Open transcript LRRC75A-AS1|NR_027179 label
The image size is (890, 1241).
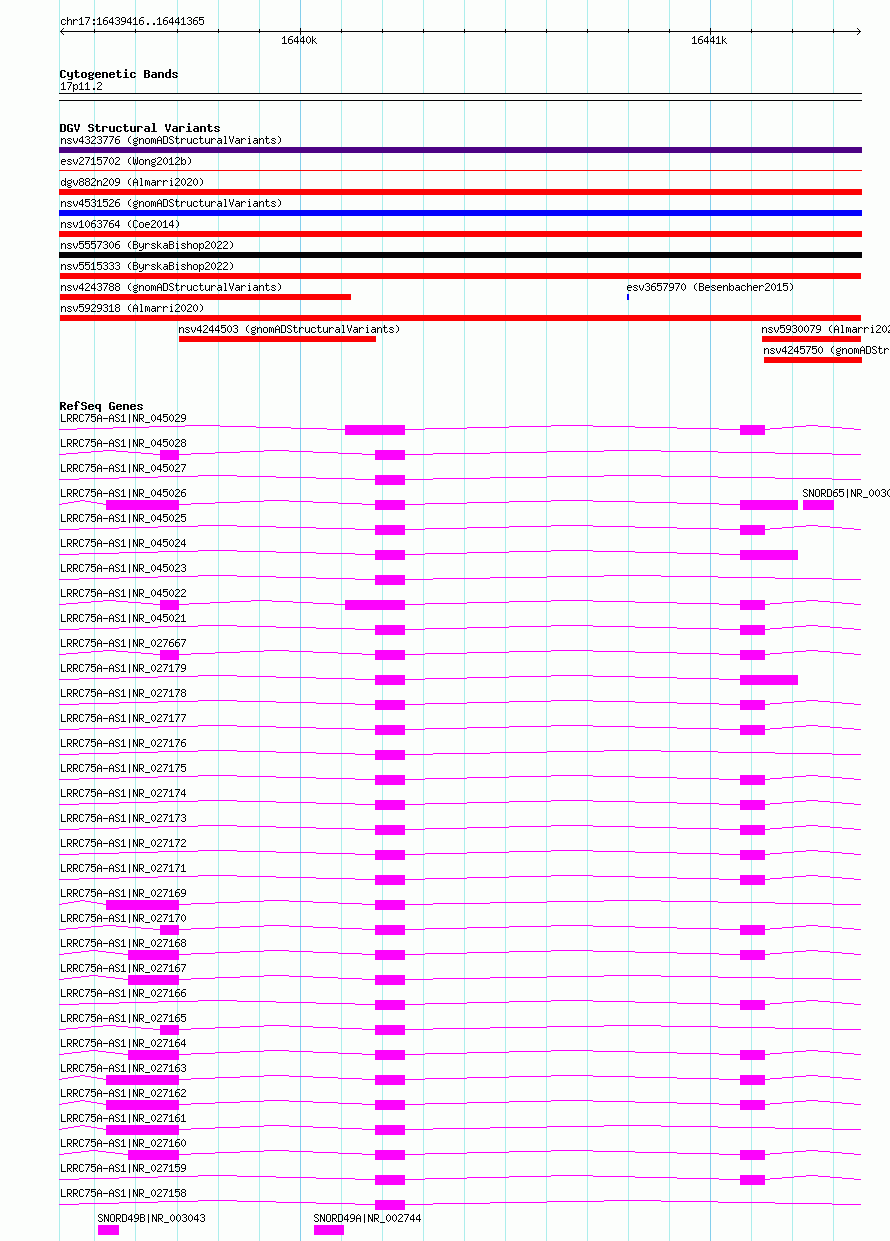[123, 668]
